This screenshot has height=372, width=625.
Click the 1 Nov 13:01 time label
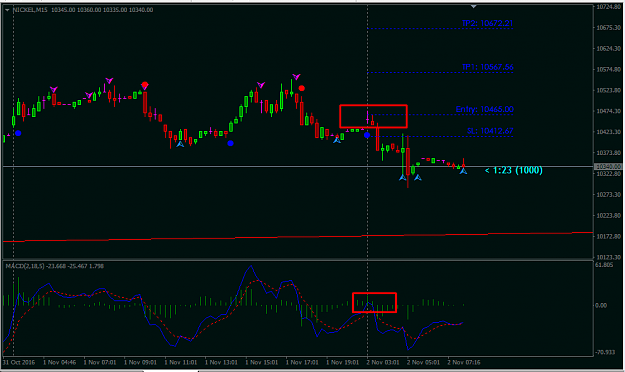(221, 362)
